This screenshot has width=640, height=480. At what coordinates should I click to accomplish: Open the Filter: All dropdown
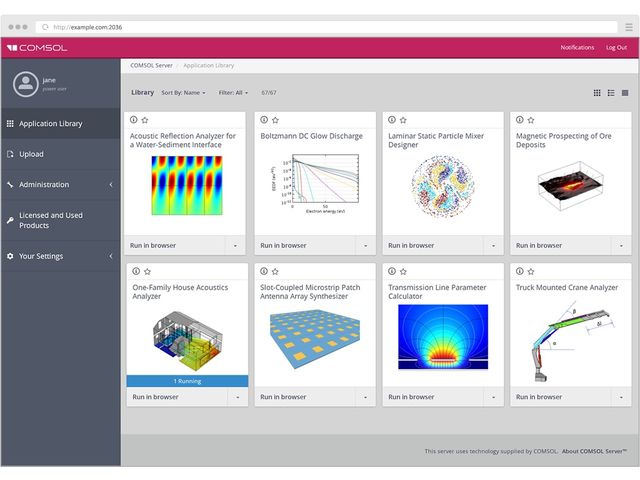tap(232, 92)
